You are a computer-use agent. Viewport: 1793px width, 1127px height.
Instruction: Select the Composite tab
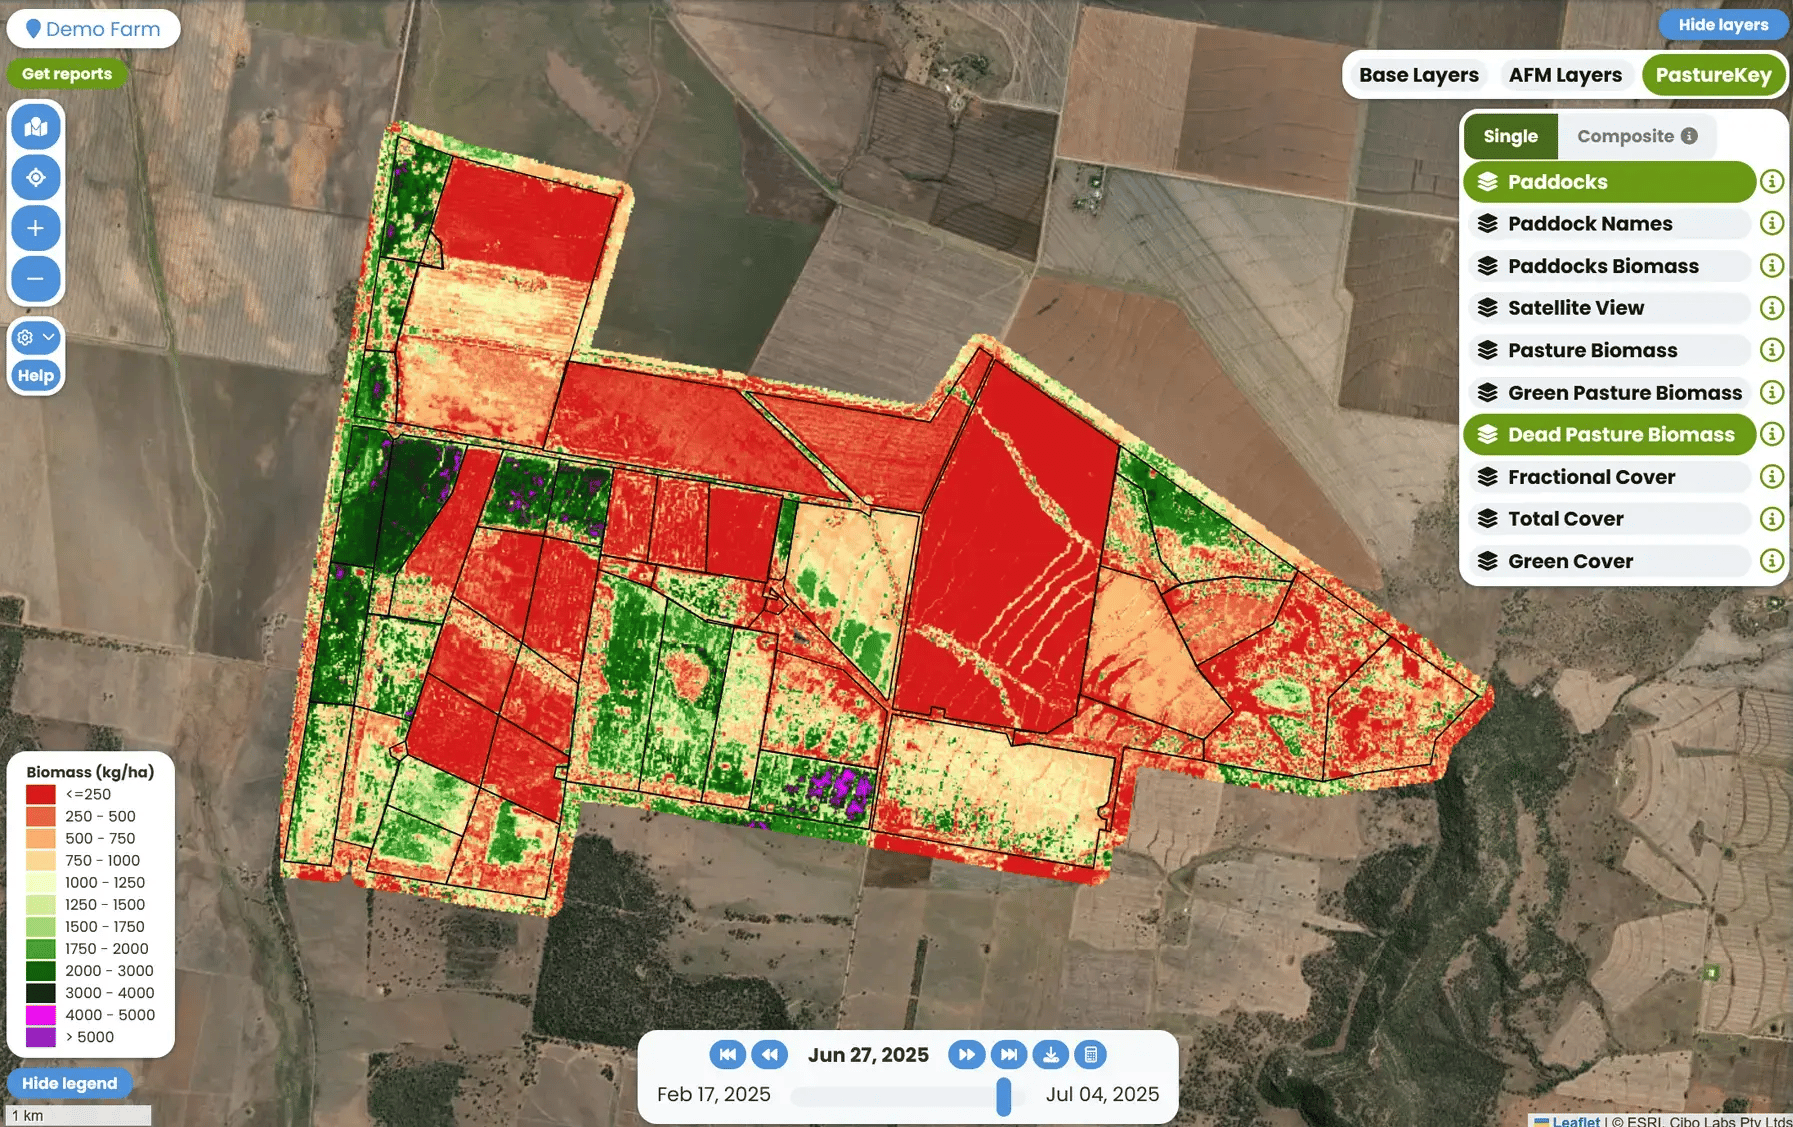pos(1636,136)
